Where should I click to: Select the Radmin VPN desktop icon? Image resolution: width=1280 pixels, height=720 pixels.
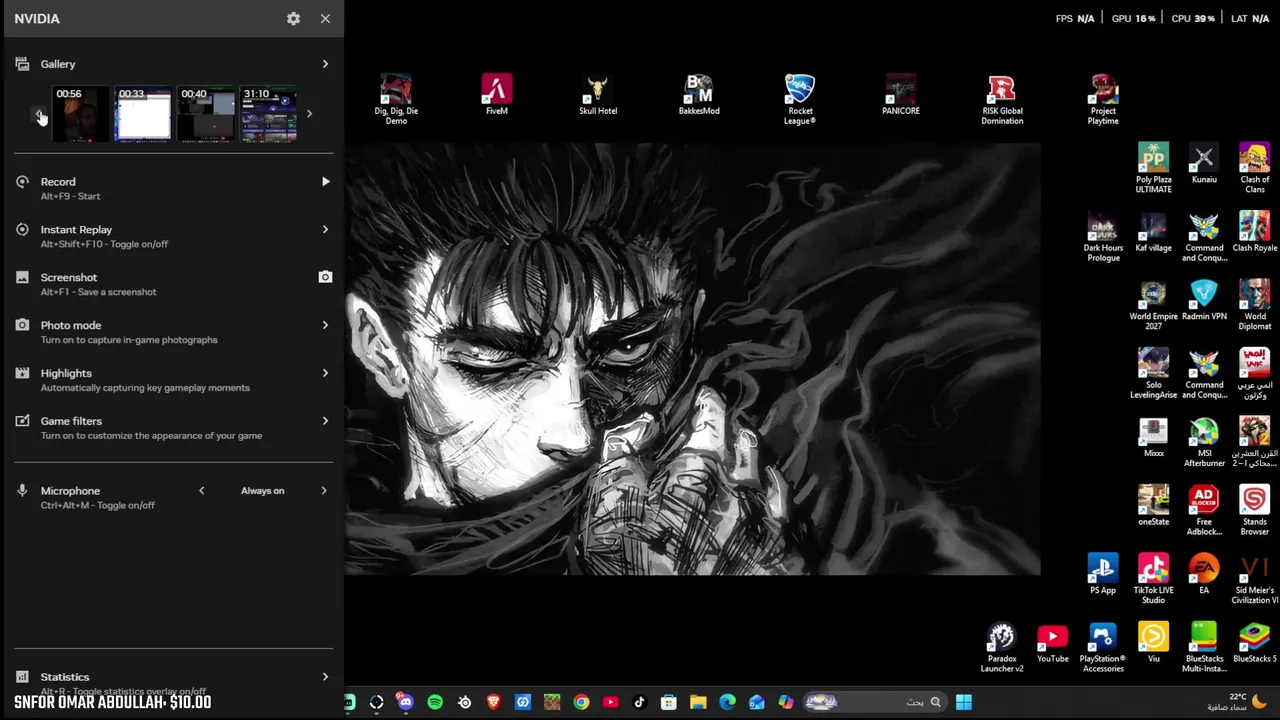click(1204, 301)
